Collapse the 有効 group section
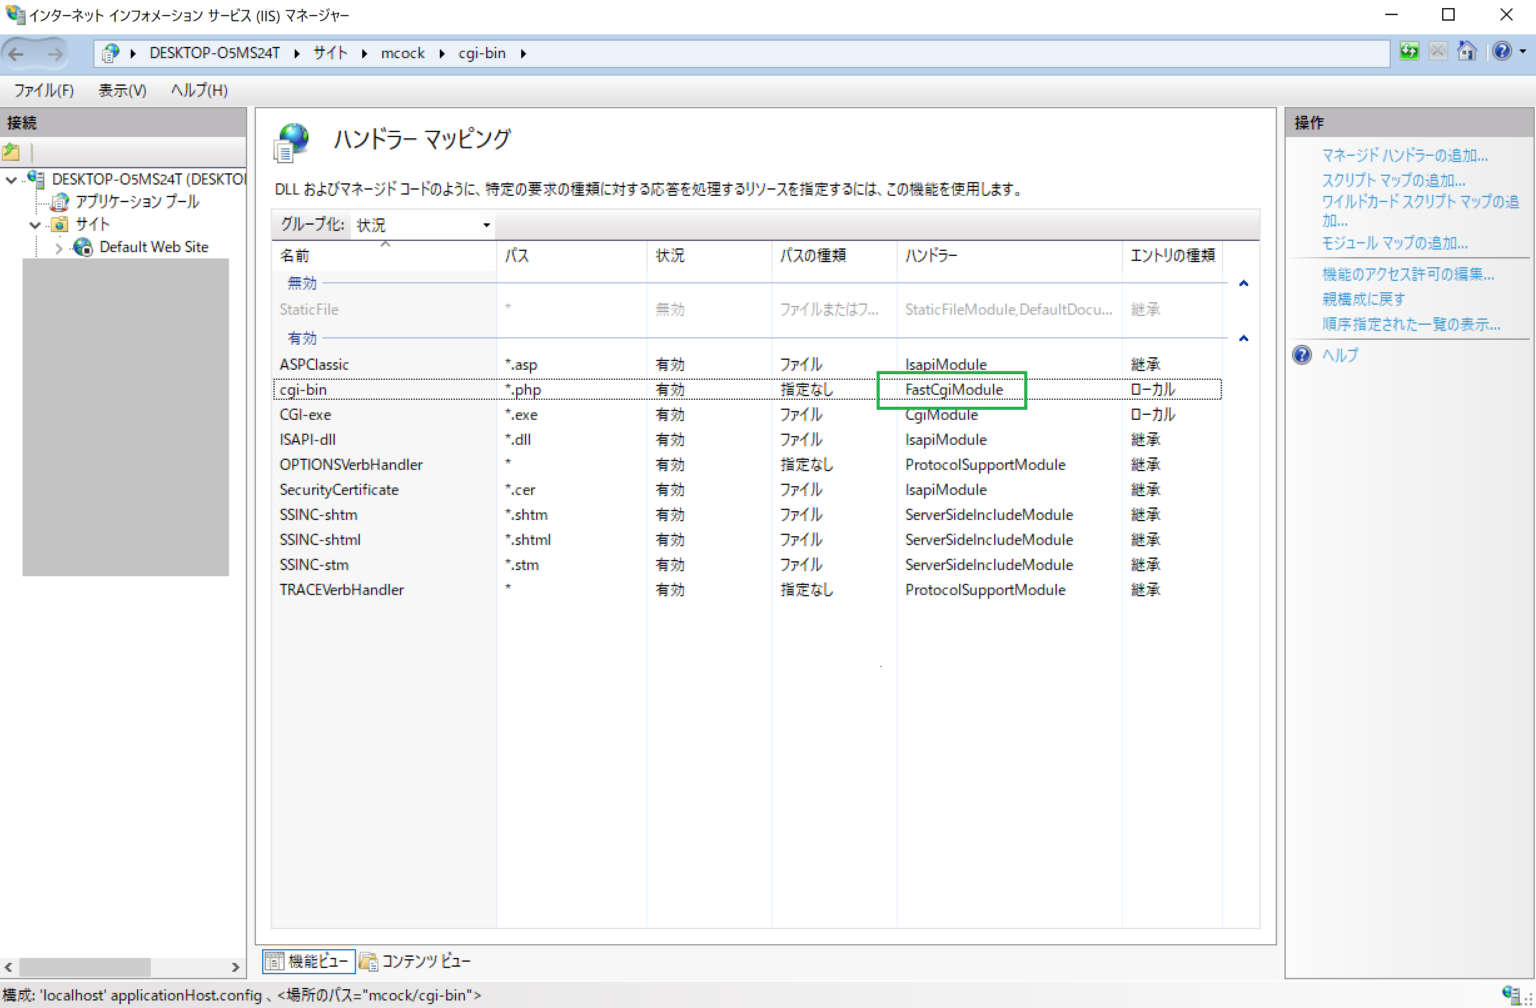Image resolution: width=1536 pixels, height=1008 pixels. [x=1243, y=339]
